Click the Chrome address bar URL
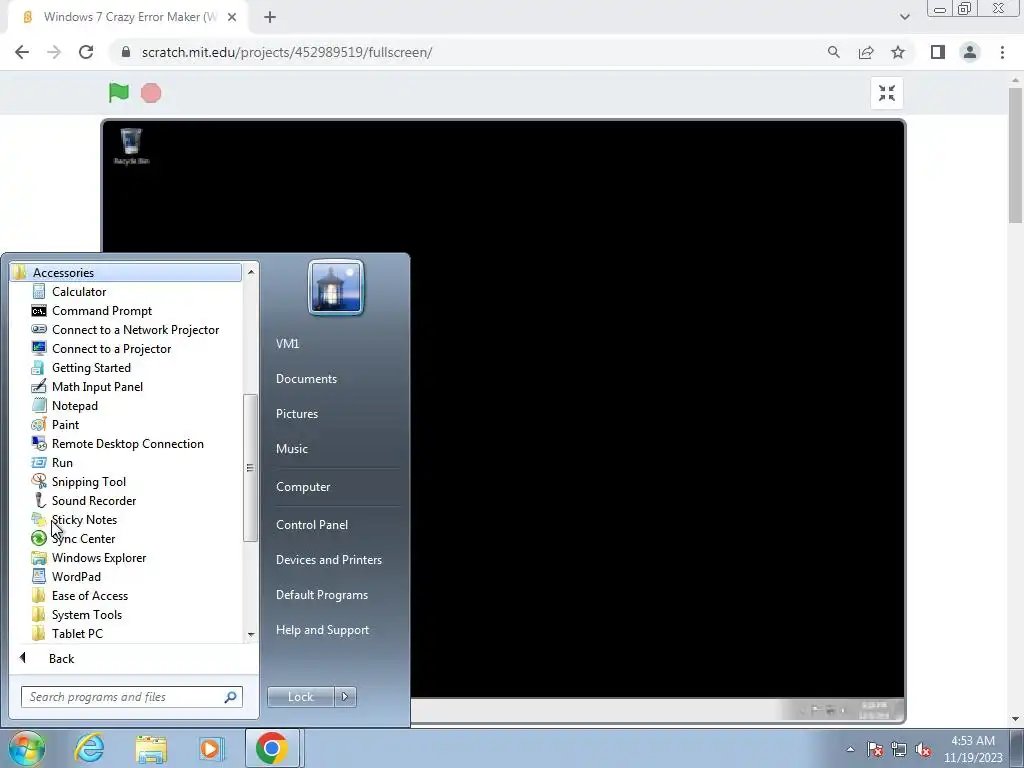The height and width of the screenshot is (768, 1024). (287, 52)
